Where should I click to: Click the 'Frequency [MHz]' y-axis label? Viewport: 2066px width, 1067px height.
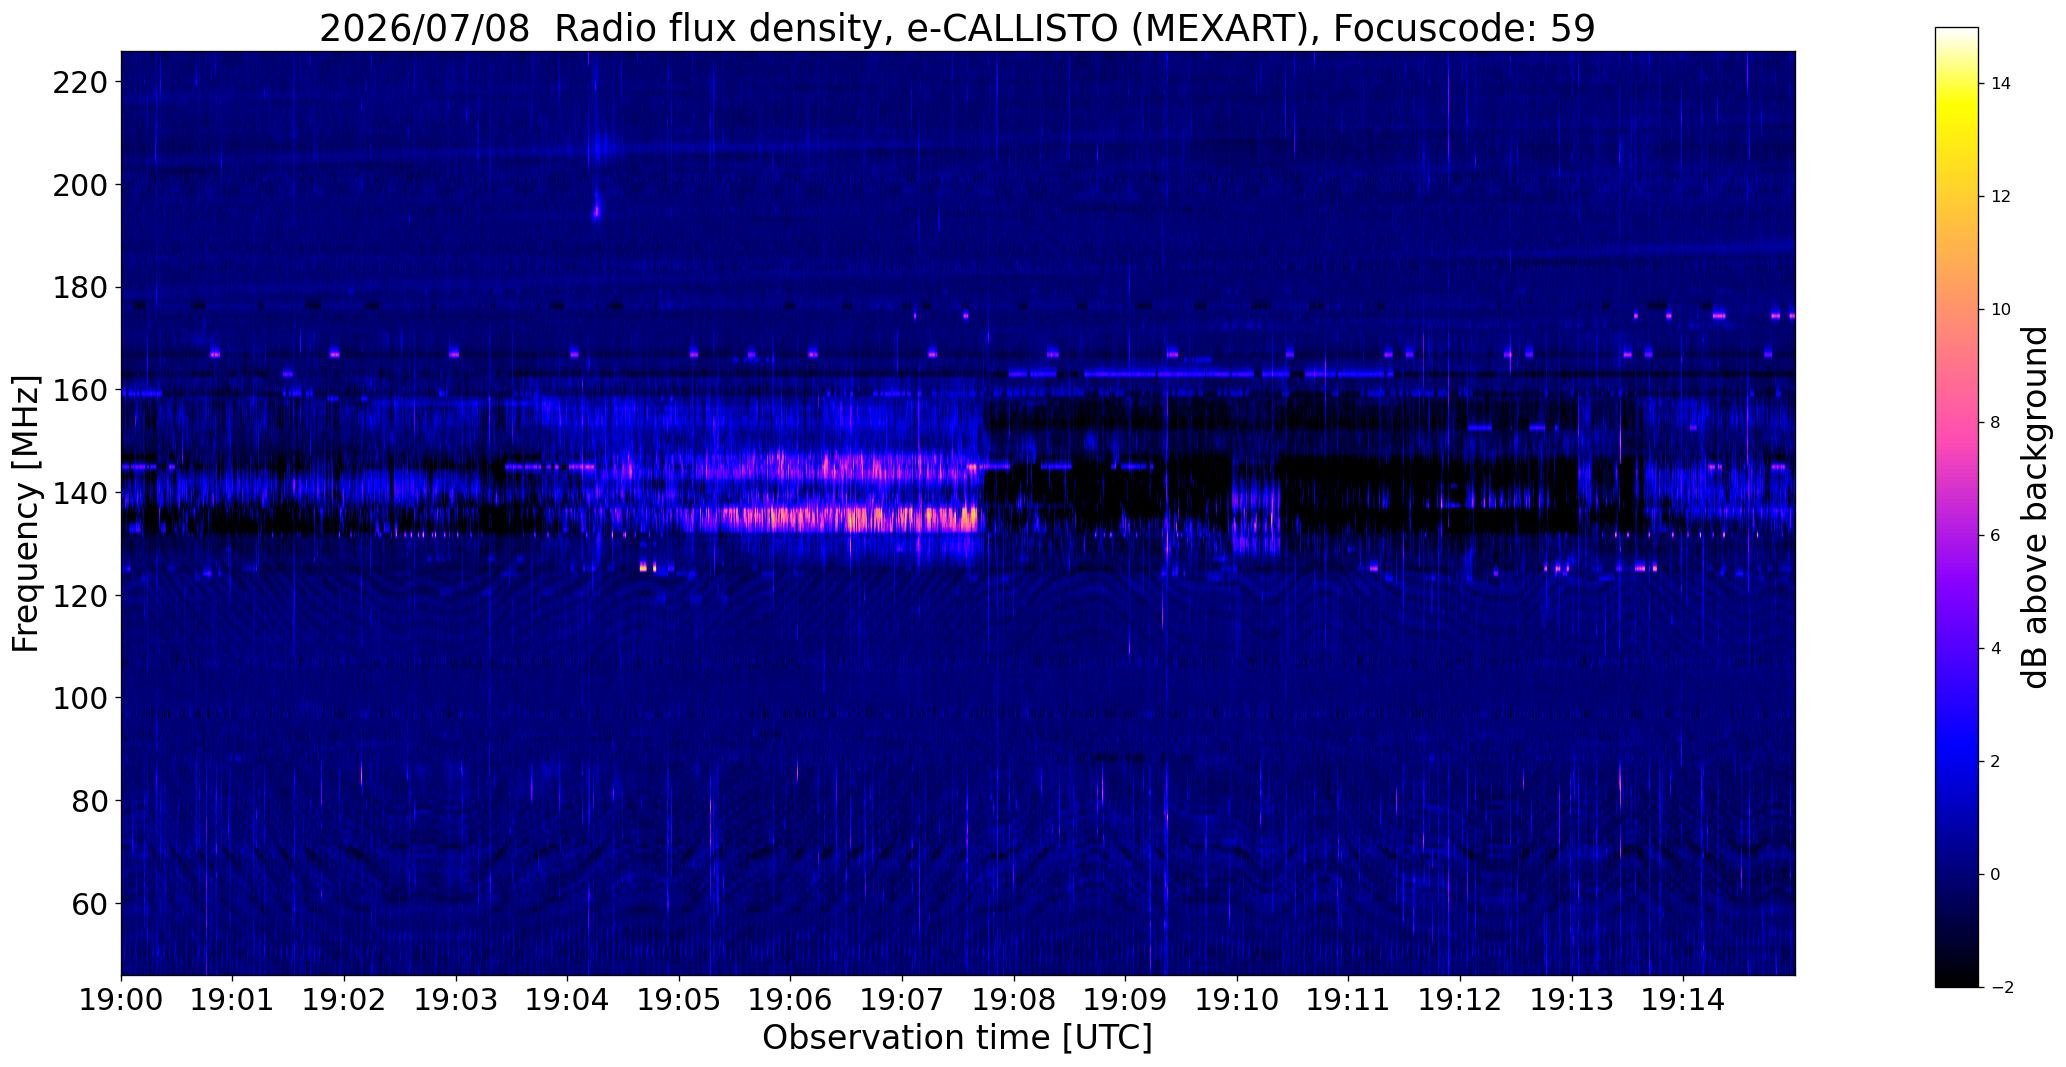tap(26, 513)
